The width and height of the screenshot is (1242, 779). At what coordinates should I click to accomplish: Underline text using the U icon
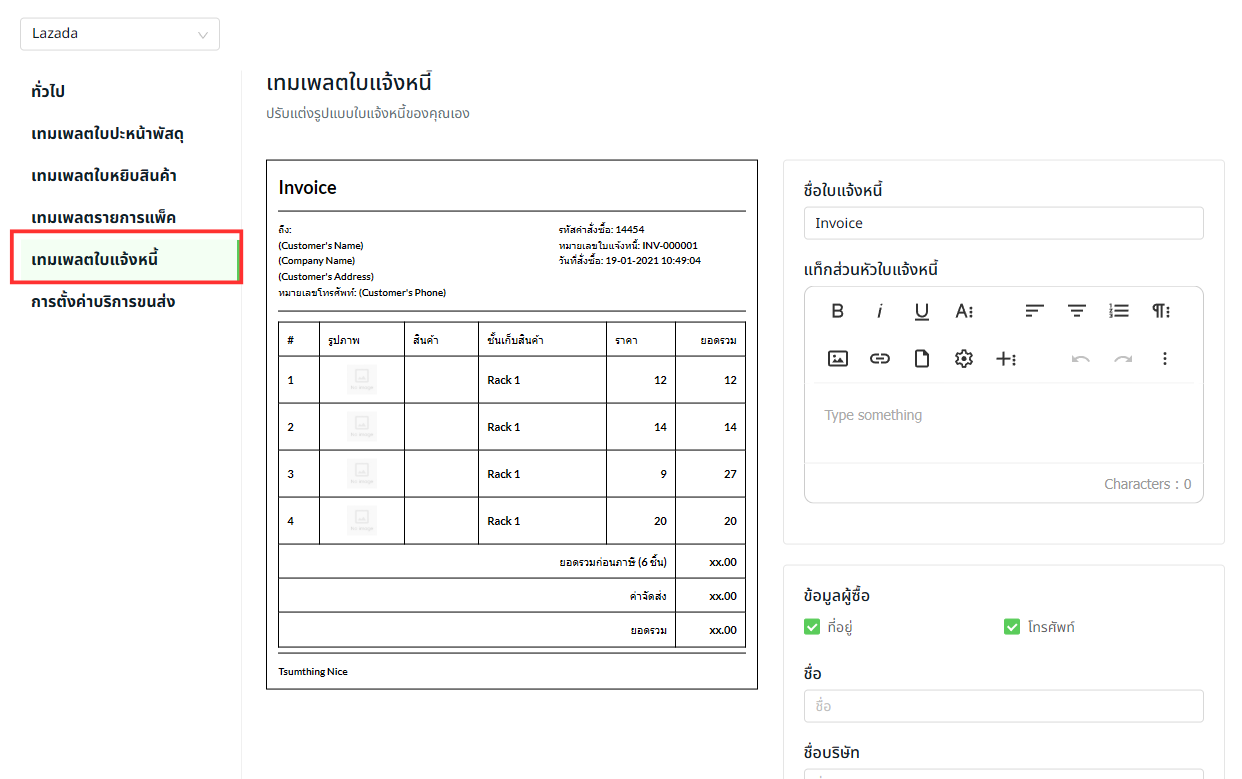pos(922,311)
